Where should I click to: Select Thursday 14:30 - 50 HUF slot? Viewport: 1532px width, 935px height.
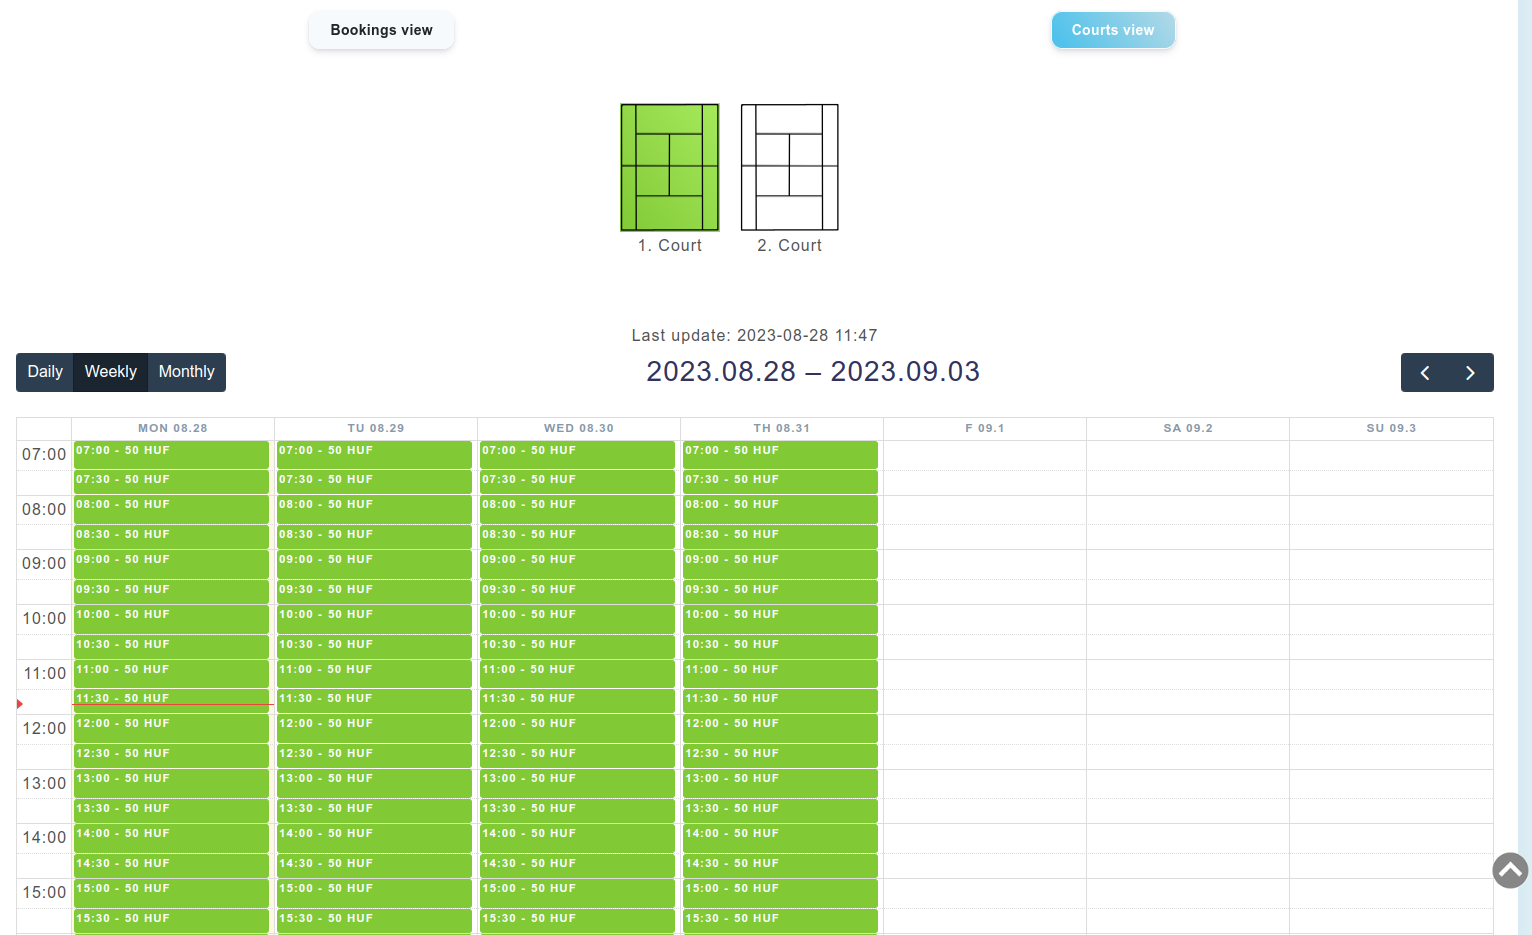coord(780,865)
